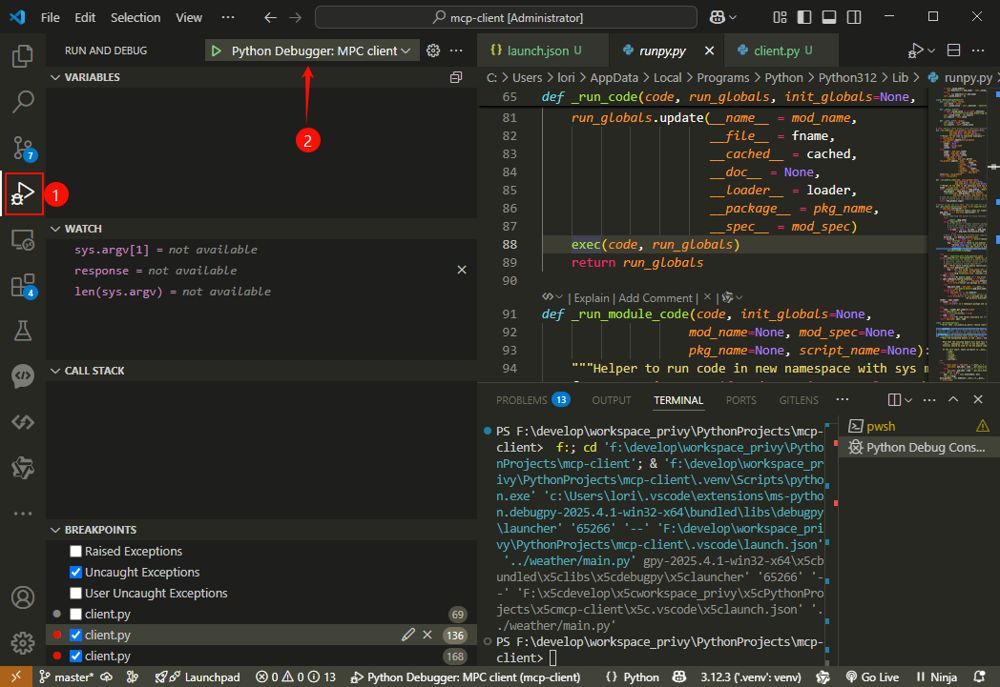1000x687 pixels.
Task: Open the Selection menu
Action: (x=135, y=18)
